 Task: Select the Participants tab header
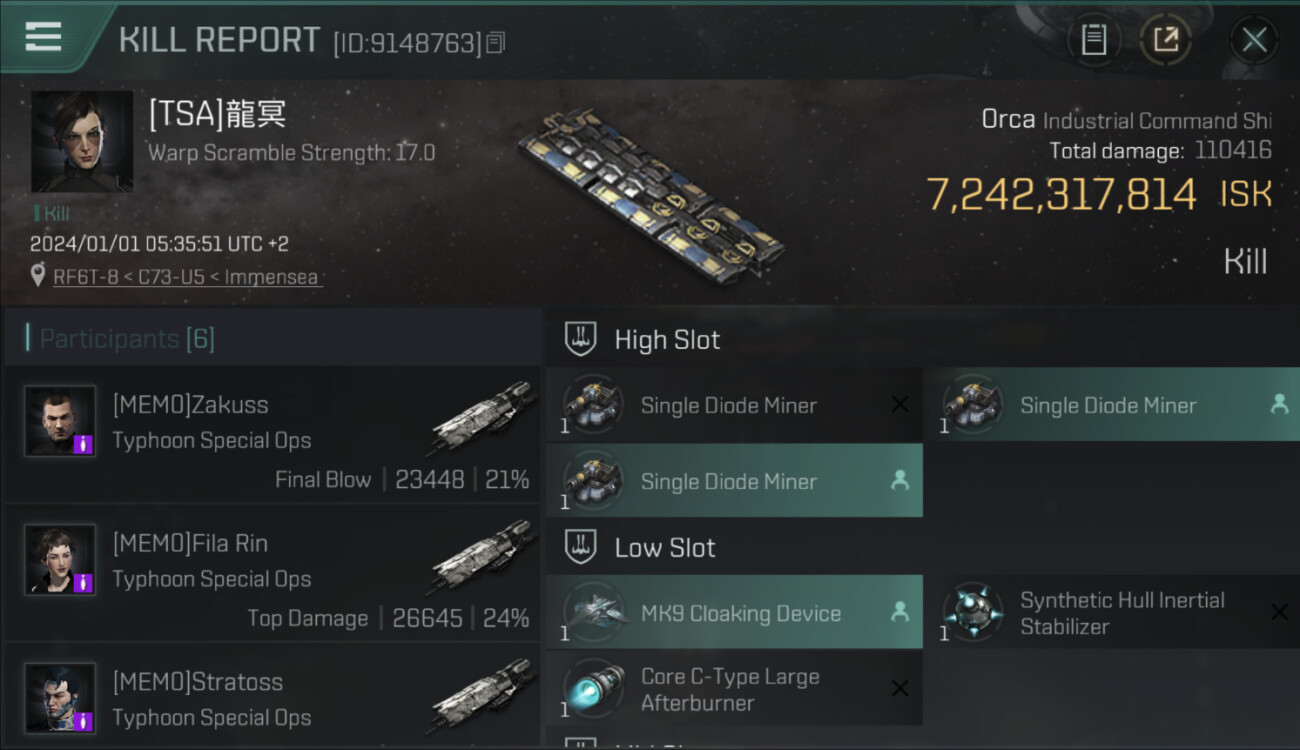point(127,339)
